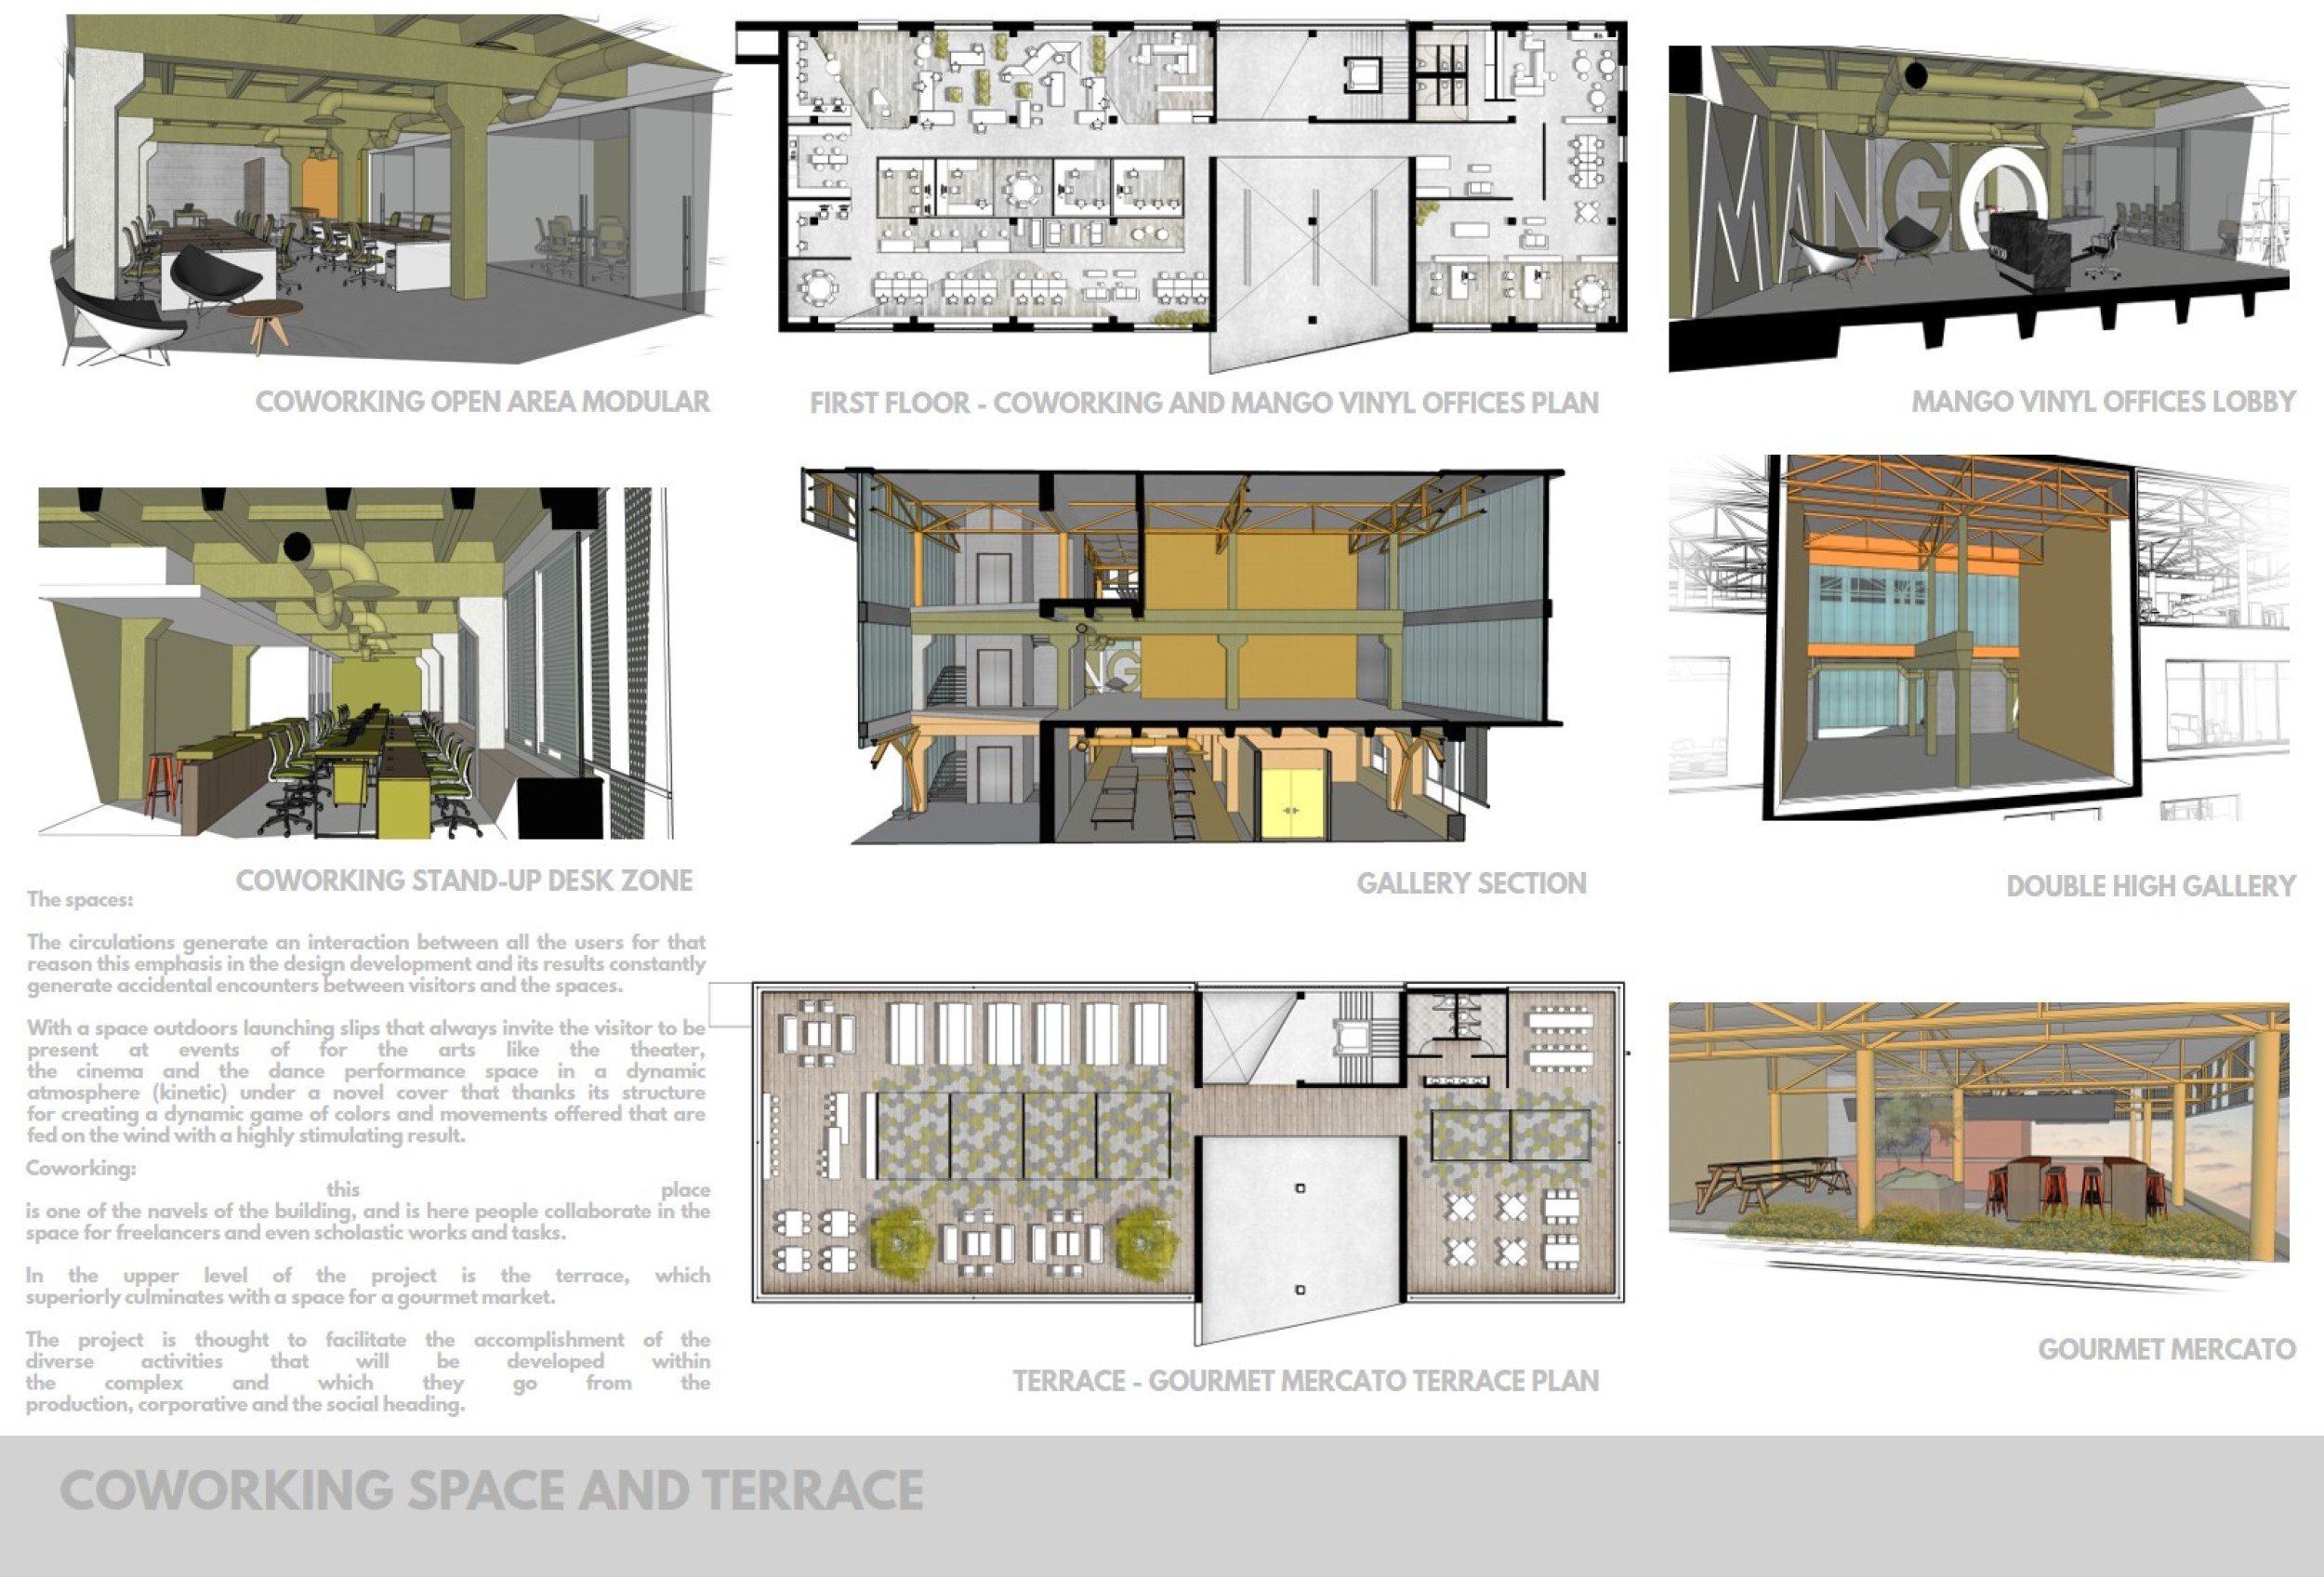This screenshot has width=2324, height=1577.
Task: Click the gallery section drawing
Action: pos(1180,655)
